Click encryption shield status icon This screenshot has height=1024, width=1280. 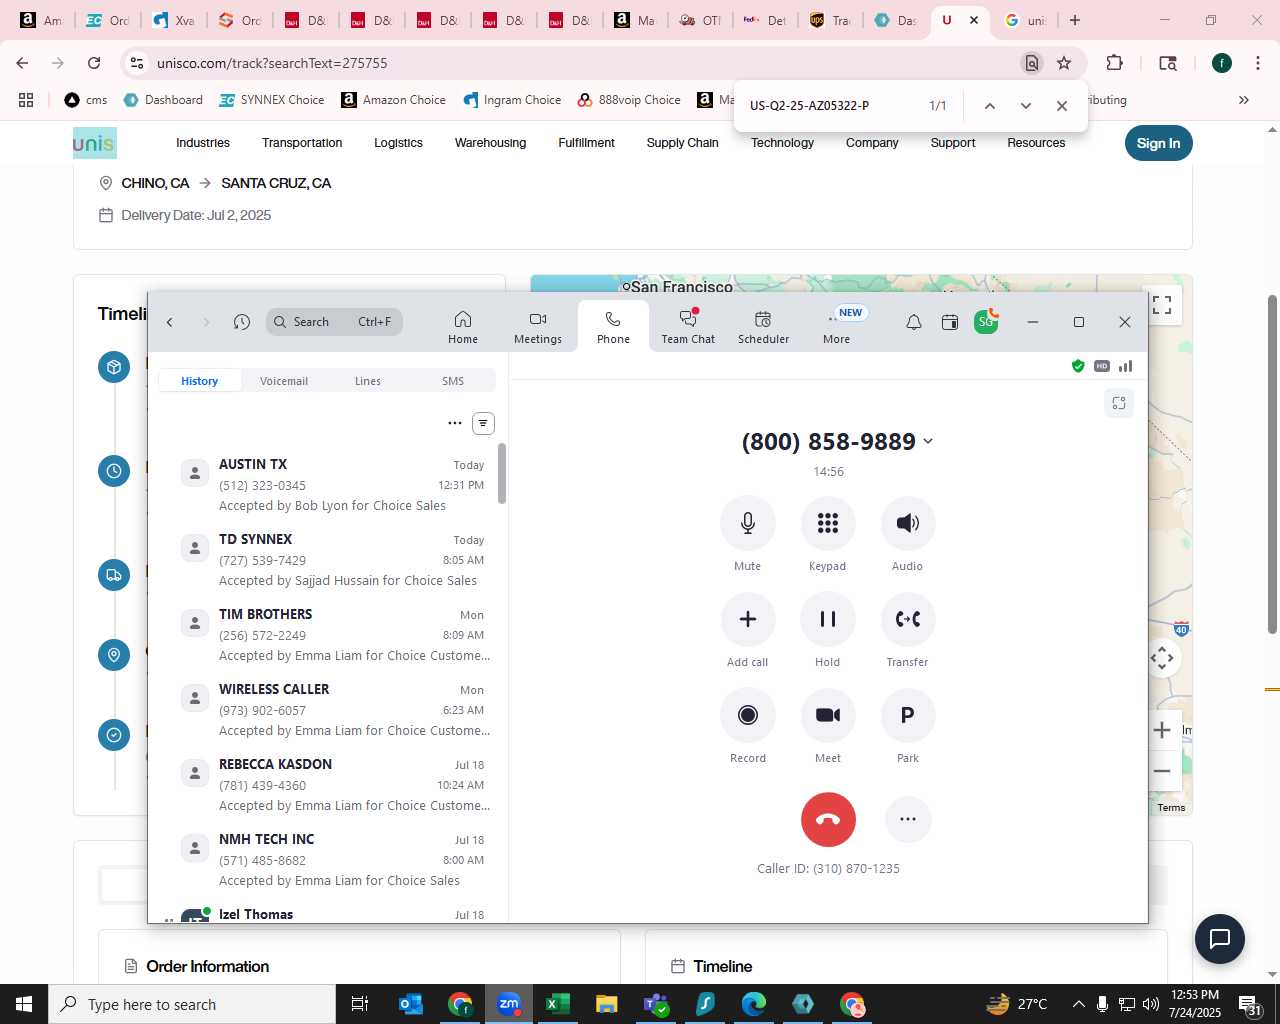1078,366
